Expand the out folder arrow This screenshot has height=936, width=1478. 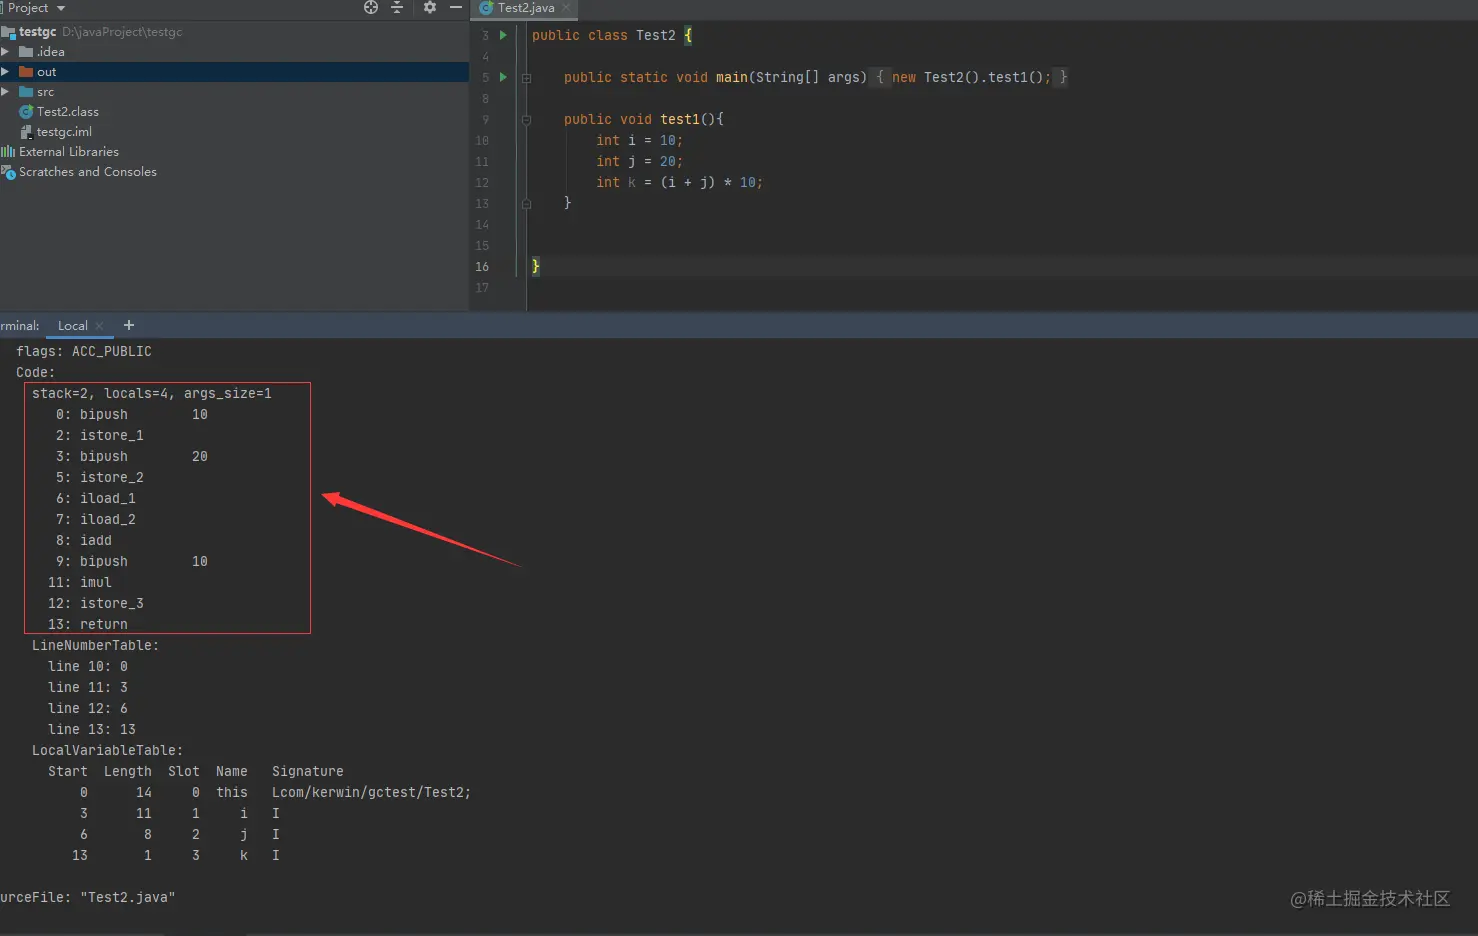tap(5, 72)
